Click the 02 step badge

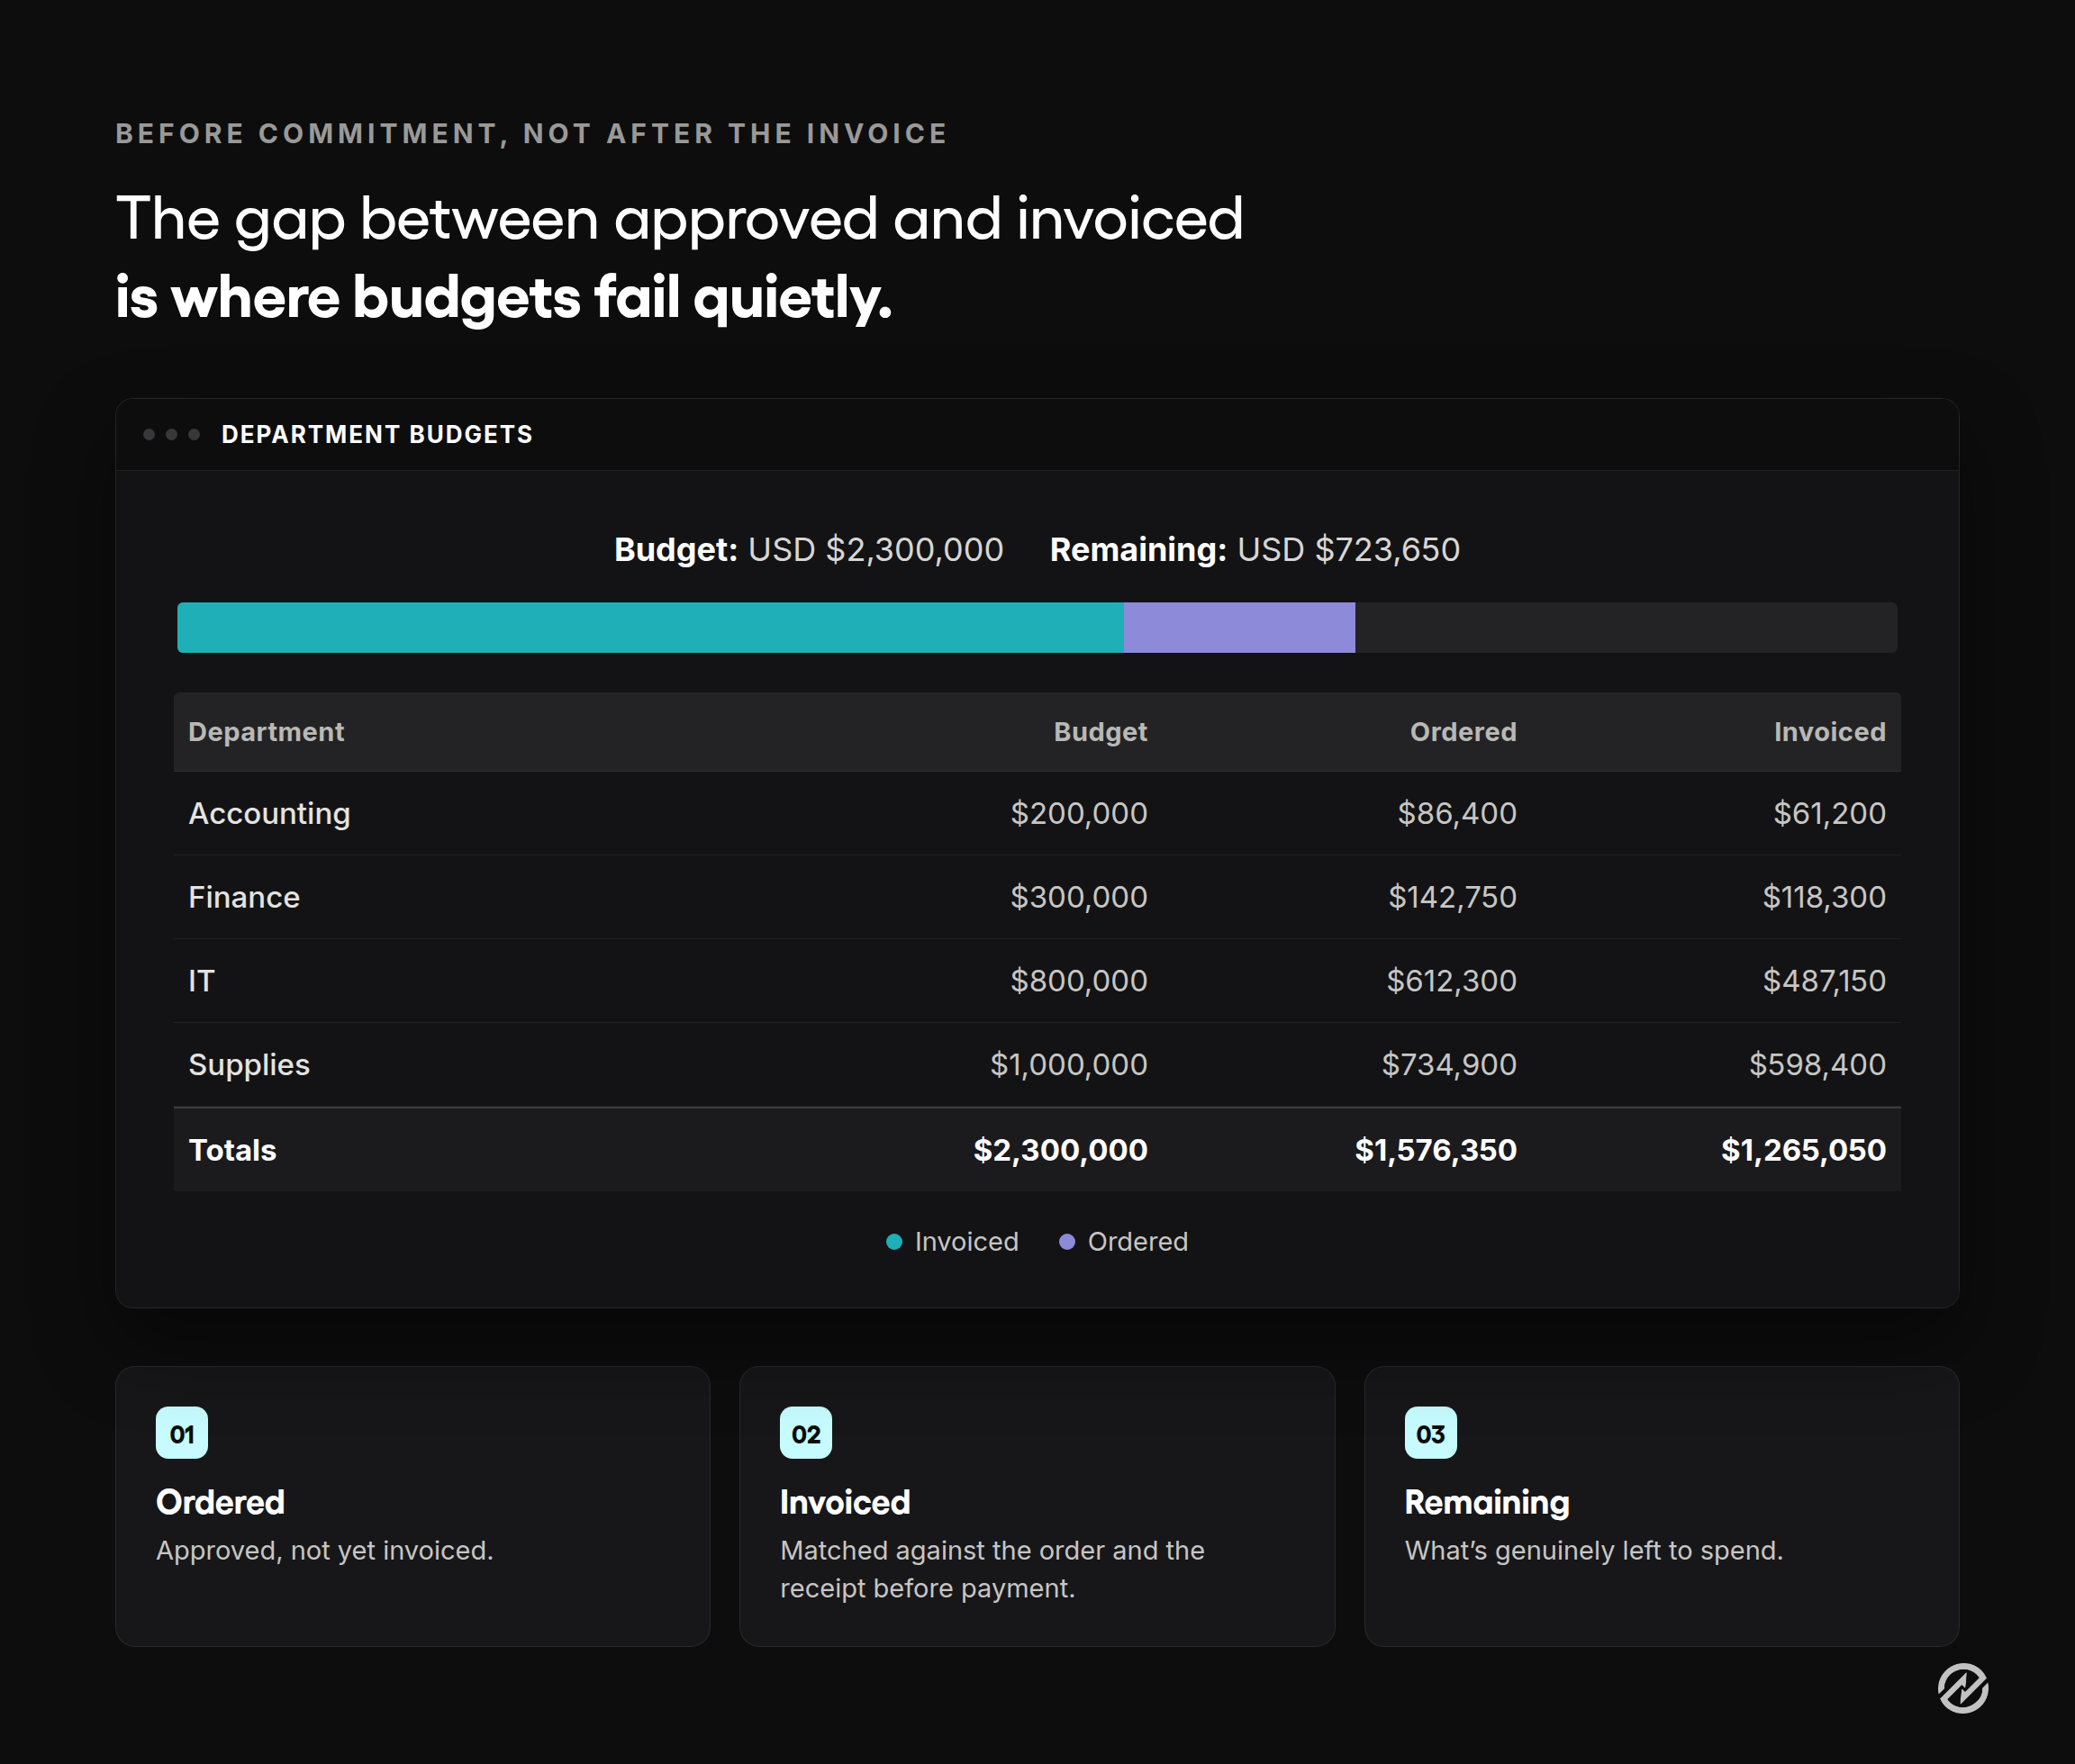[x=806, y=1433]
